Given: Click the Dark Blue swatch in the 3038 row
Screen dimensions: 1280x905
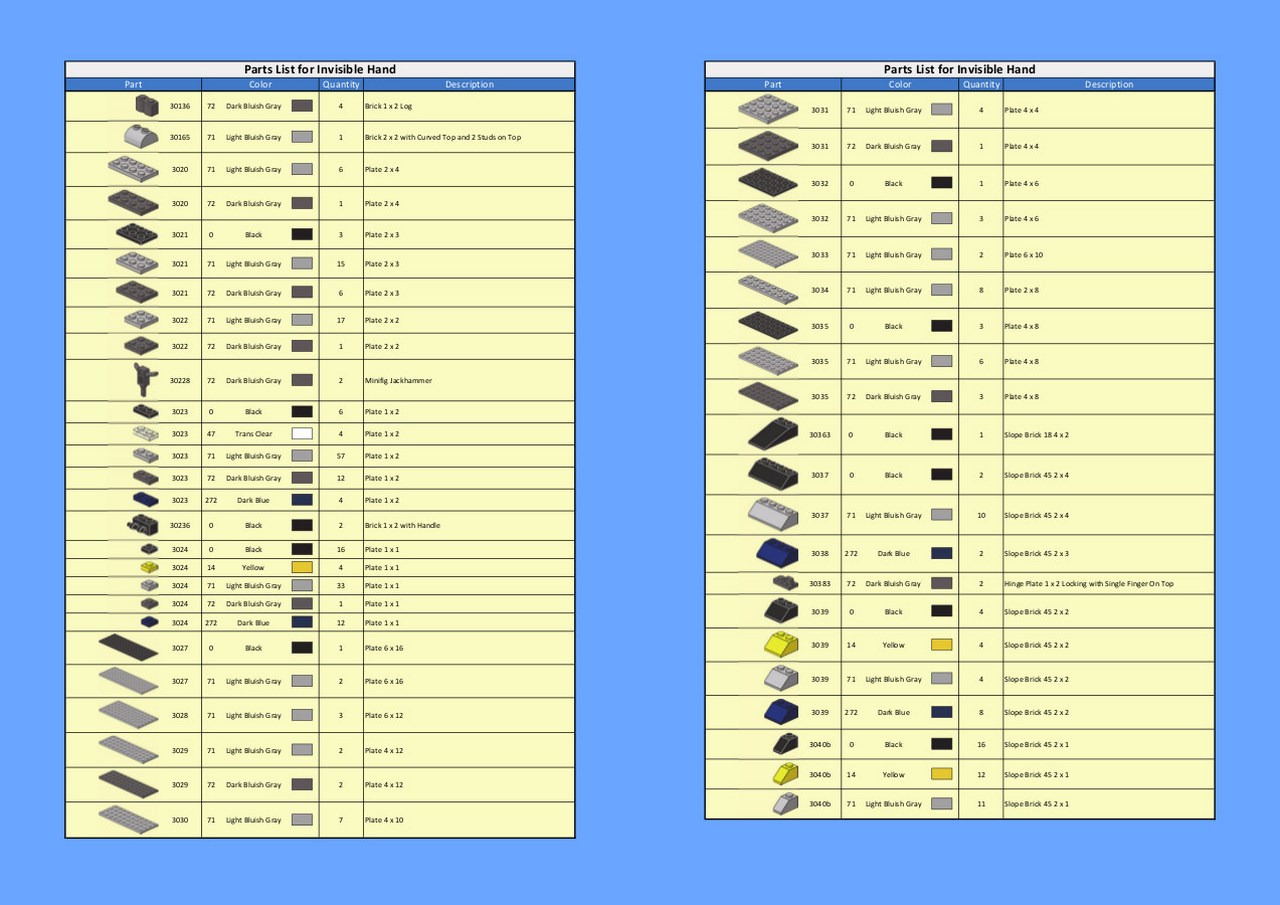Looking at the screenshot, I should pos(942,553).
